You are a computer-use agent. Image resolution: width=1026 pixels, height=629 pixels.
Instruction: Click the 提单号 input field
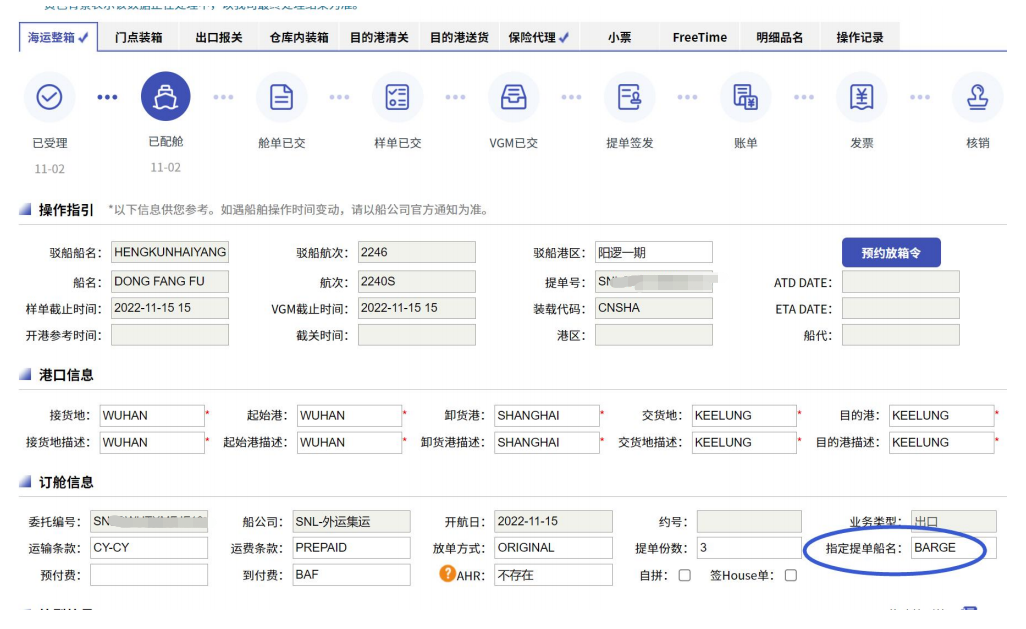[x=654, y=281]
